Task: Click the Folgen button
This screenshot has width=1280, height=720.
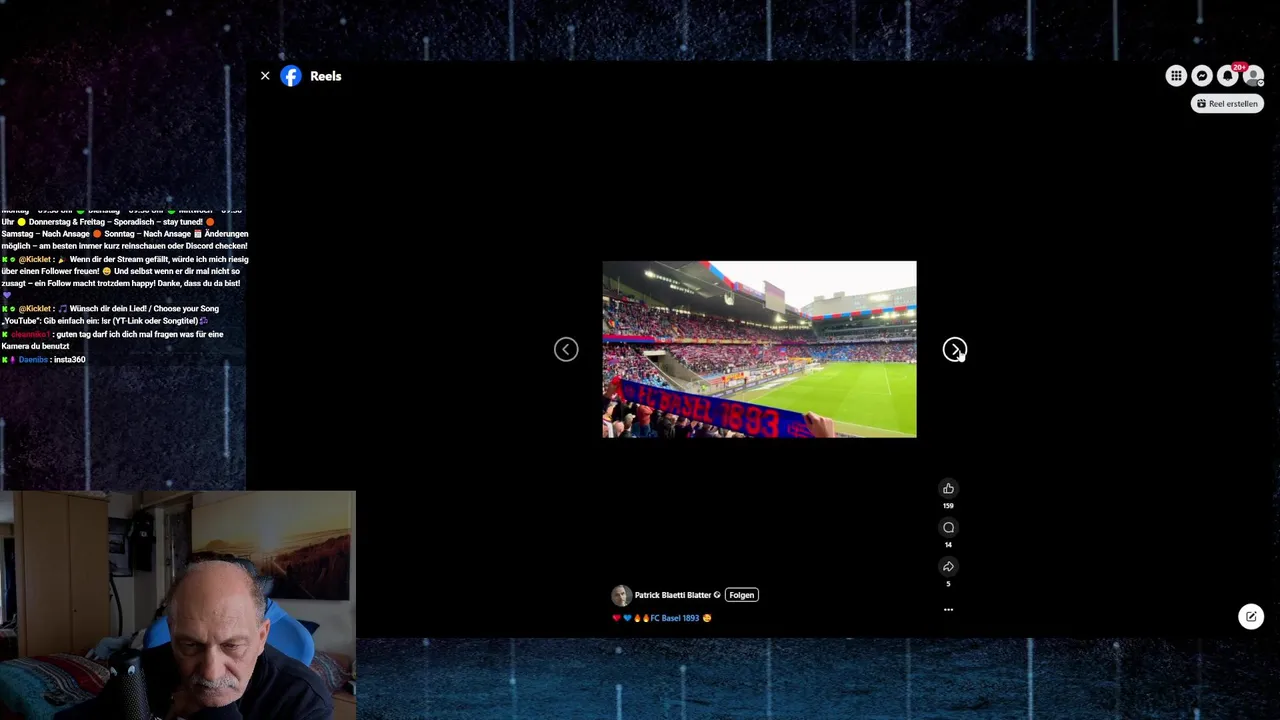Action: pos(741,595)
